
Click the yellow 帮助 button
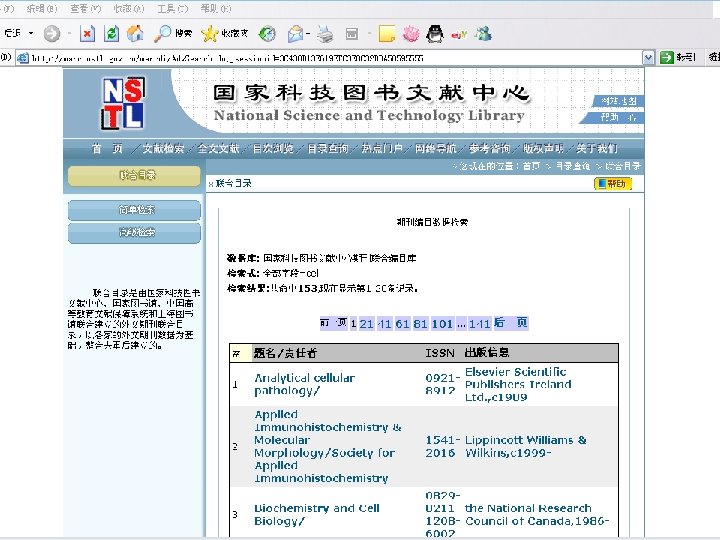[613, 184]
